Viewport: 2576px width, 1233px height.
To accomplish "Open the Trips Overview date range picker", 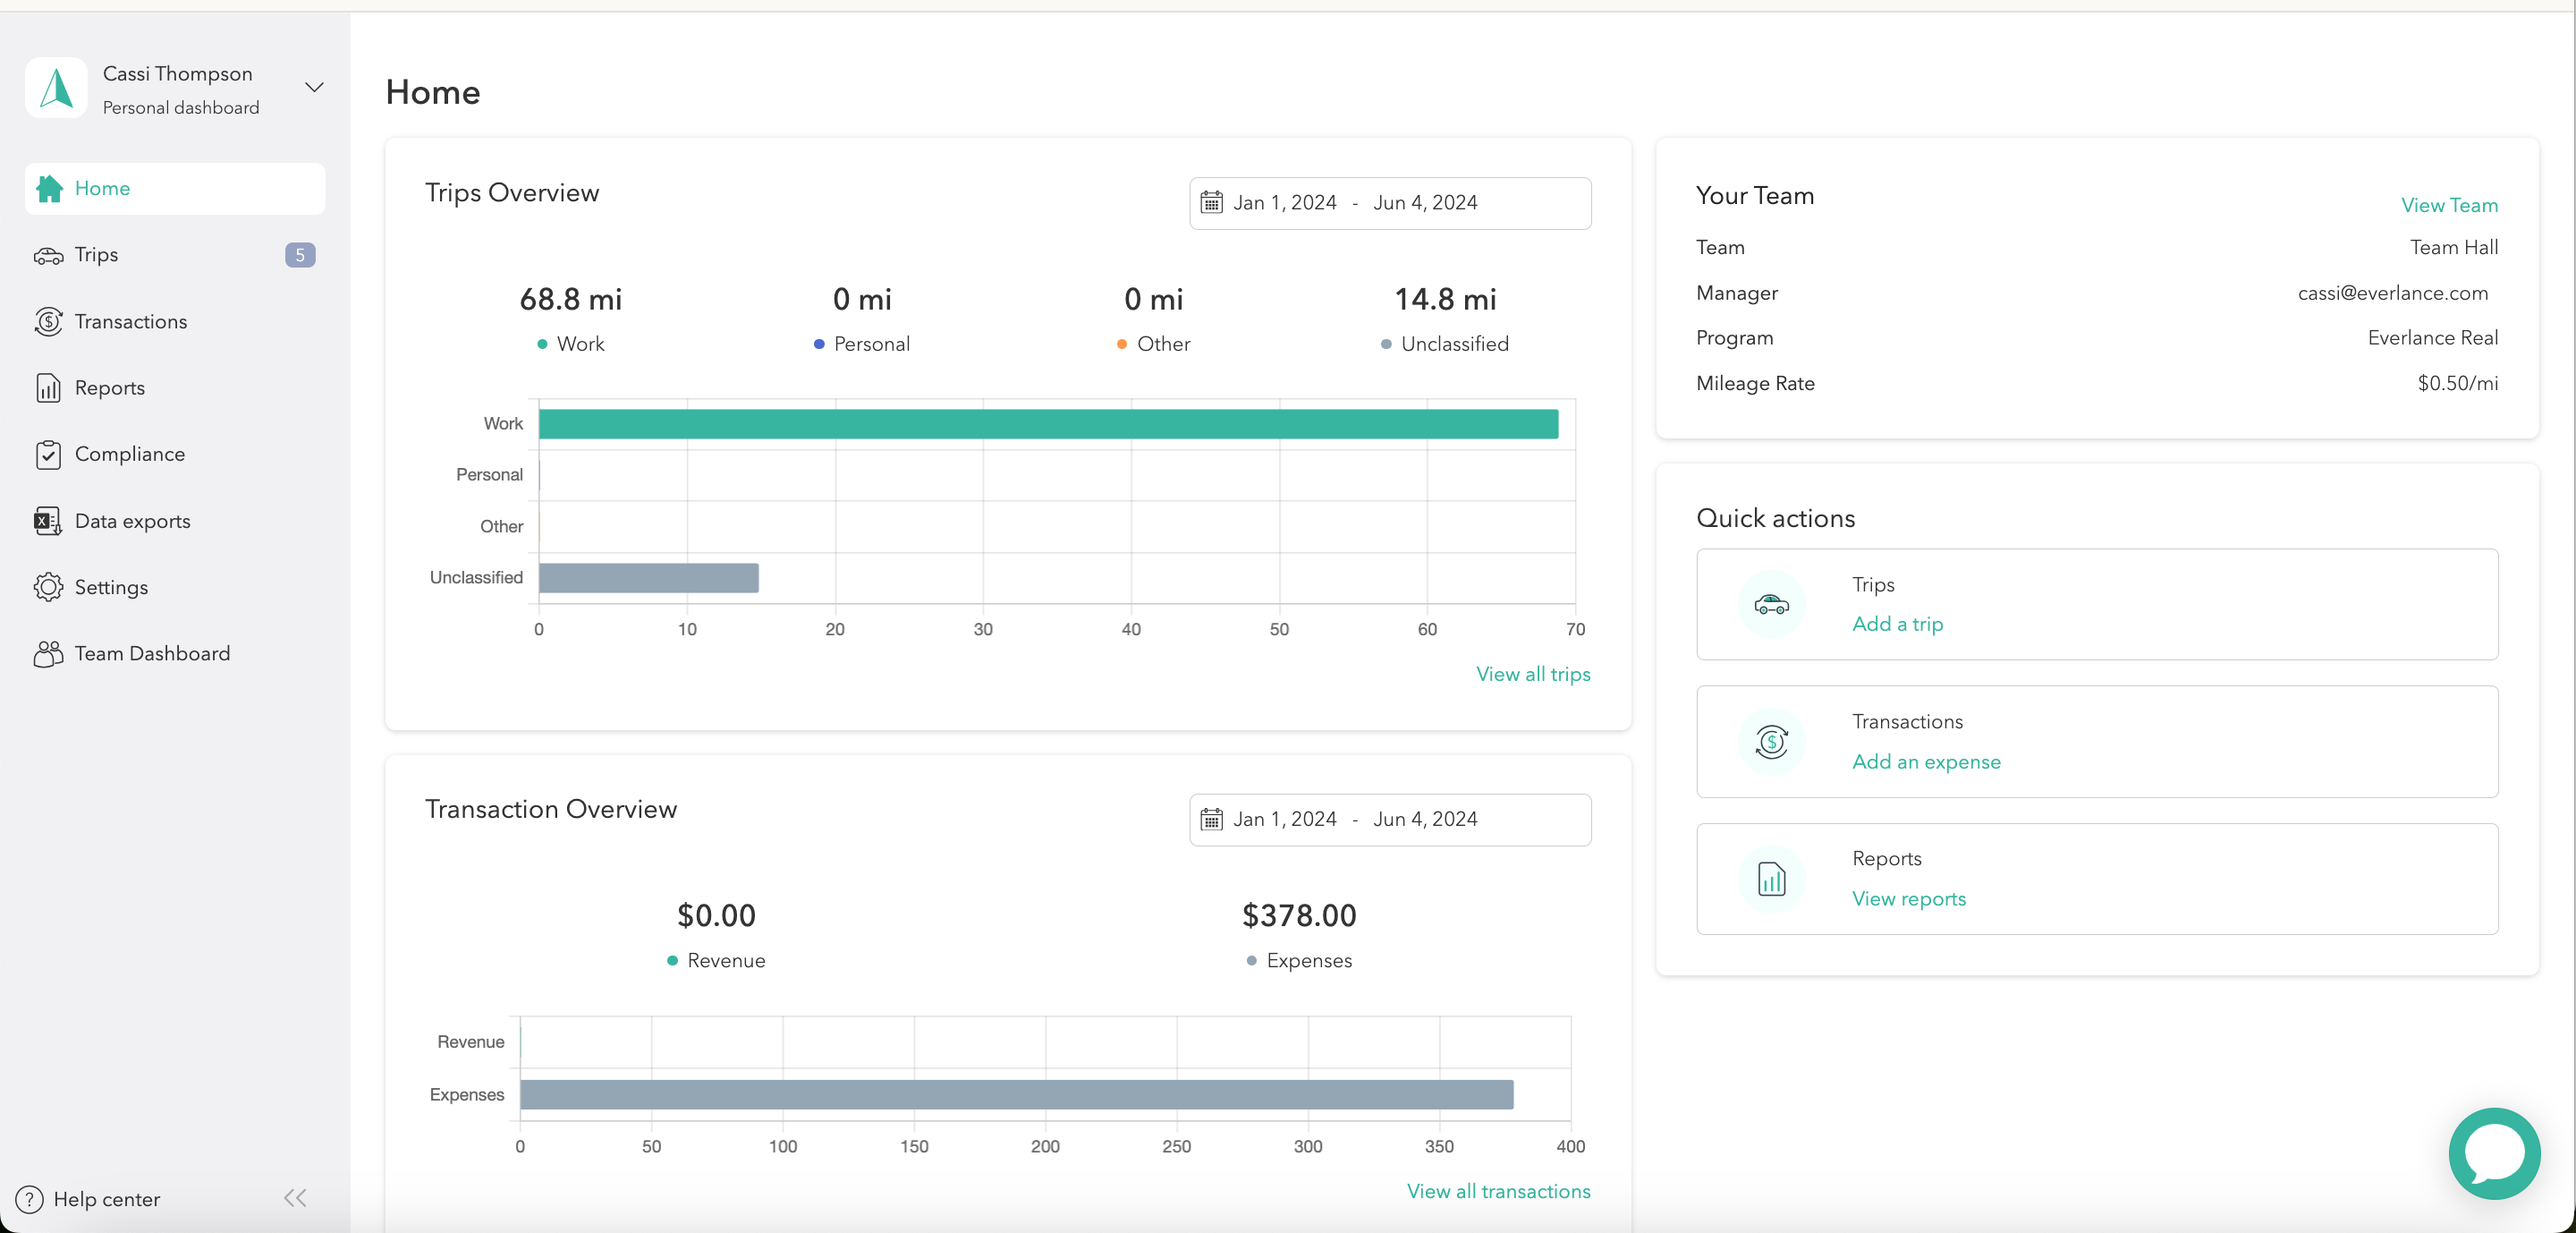I will click(x=1389, y=203).
